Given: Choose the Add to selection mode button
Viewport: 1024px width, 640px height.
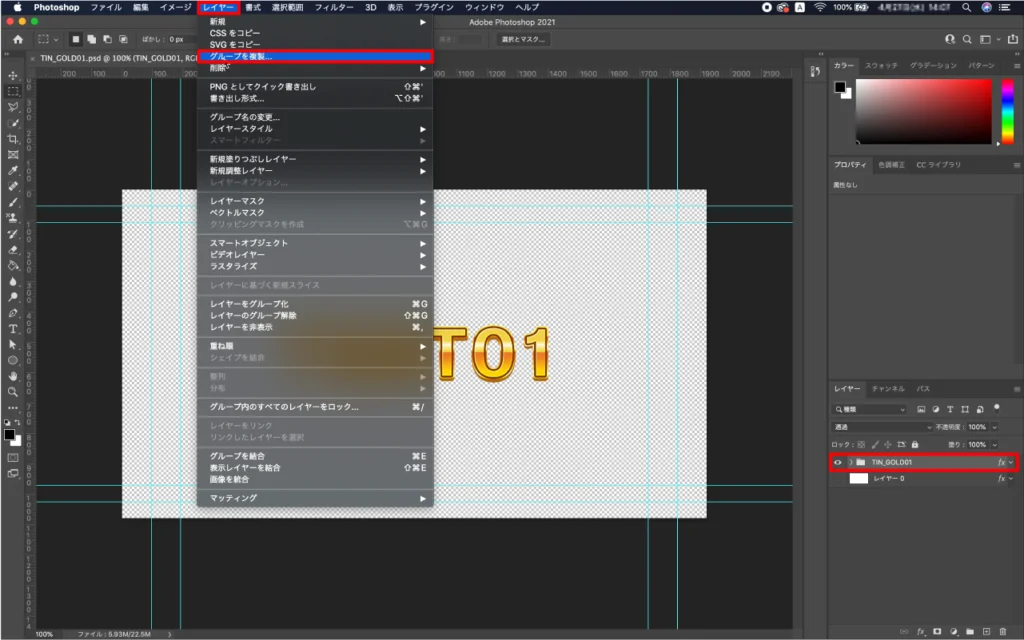Looking at the screenshot, I should (x=91, y=39).
